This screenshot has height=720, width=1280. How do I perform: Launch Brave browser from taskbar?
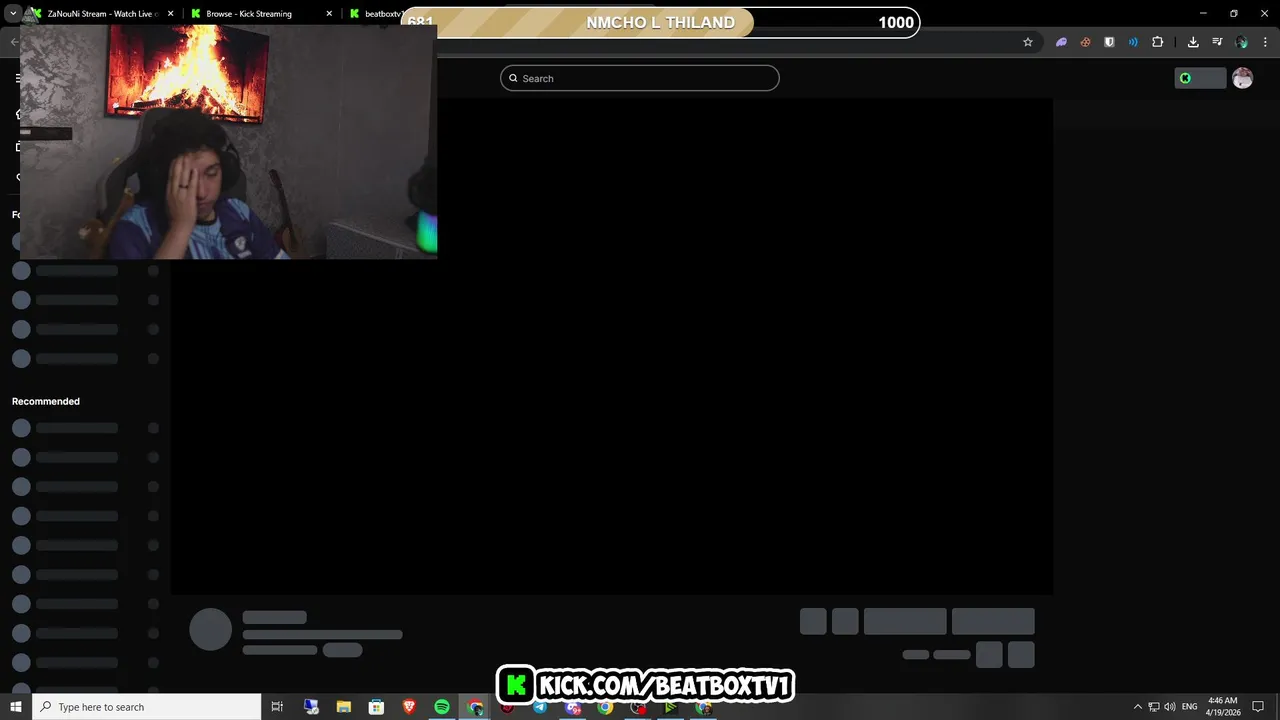point(409,707)
